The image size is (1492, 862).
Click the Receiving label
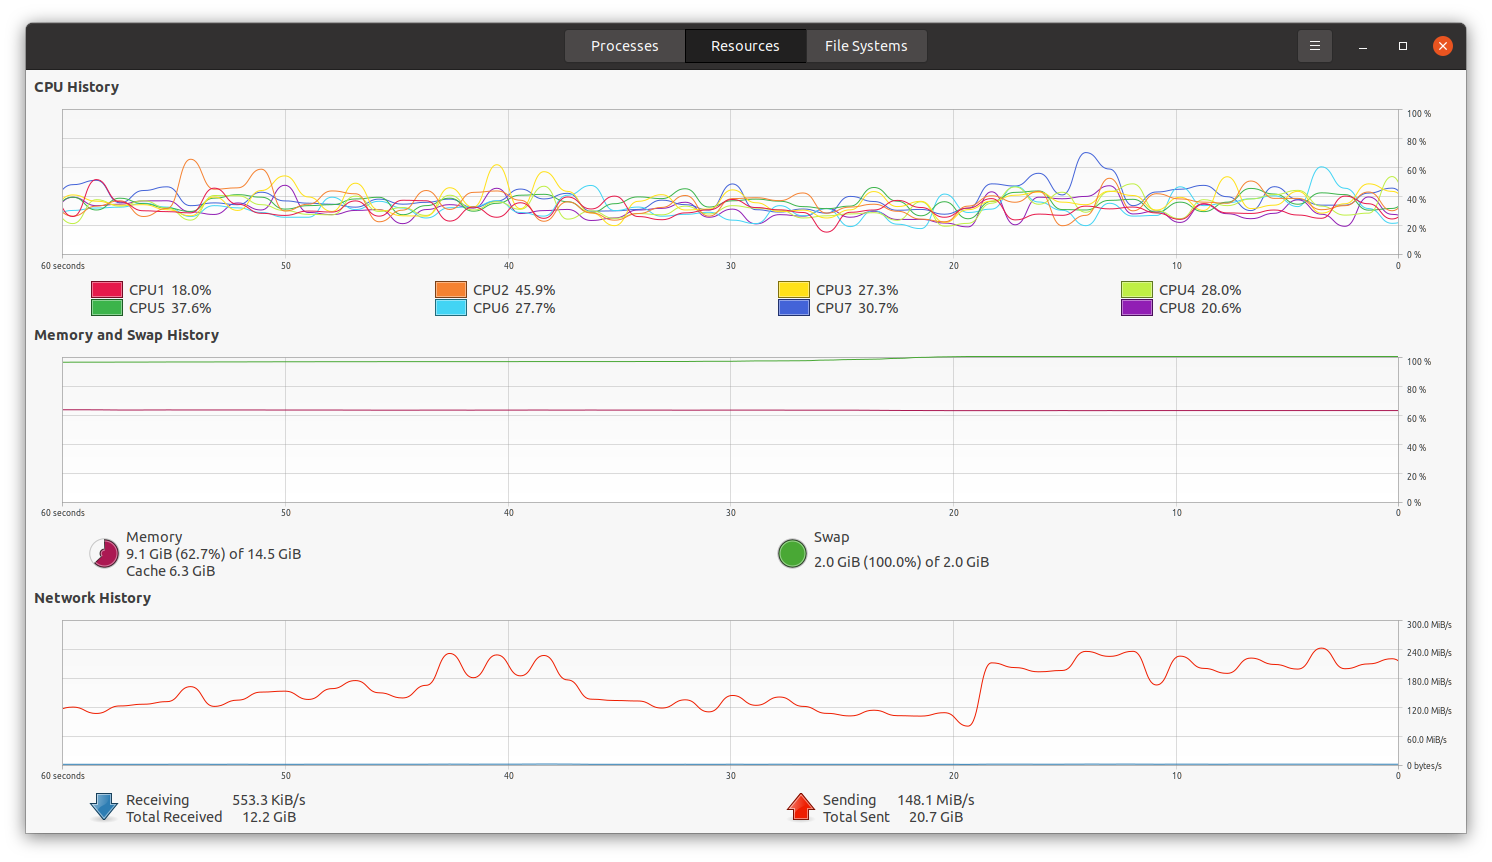pos(157,800)
